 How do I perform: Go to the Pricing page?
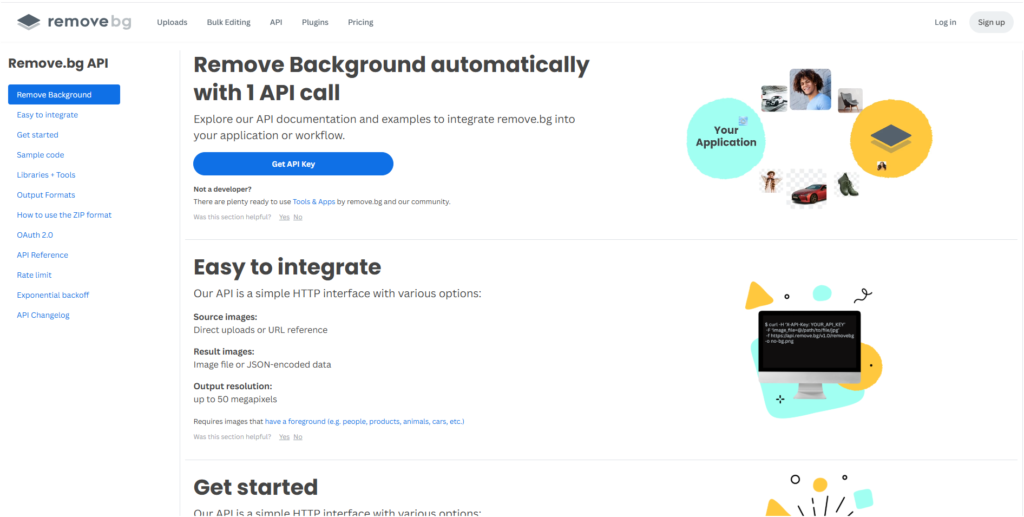(x=360, y=22)
